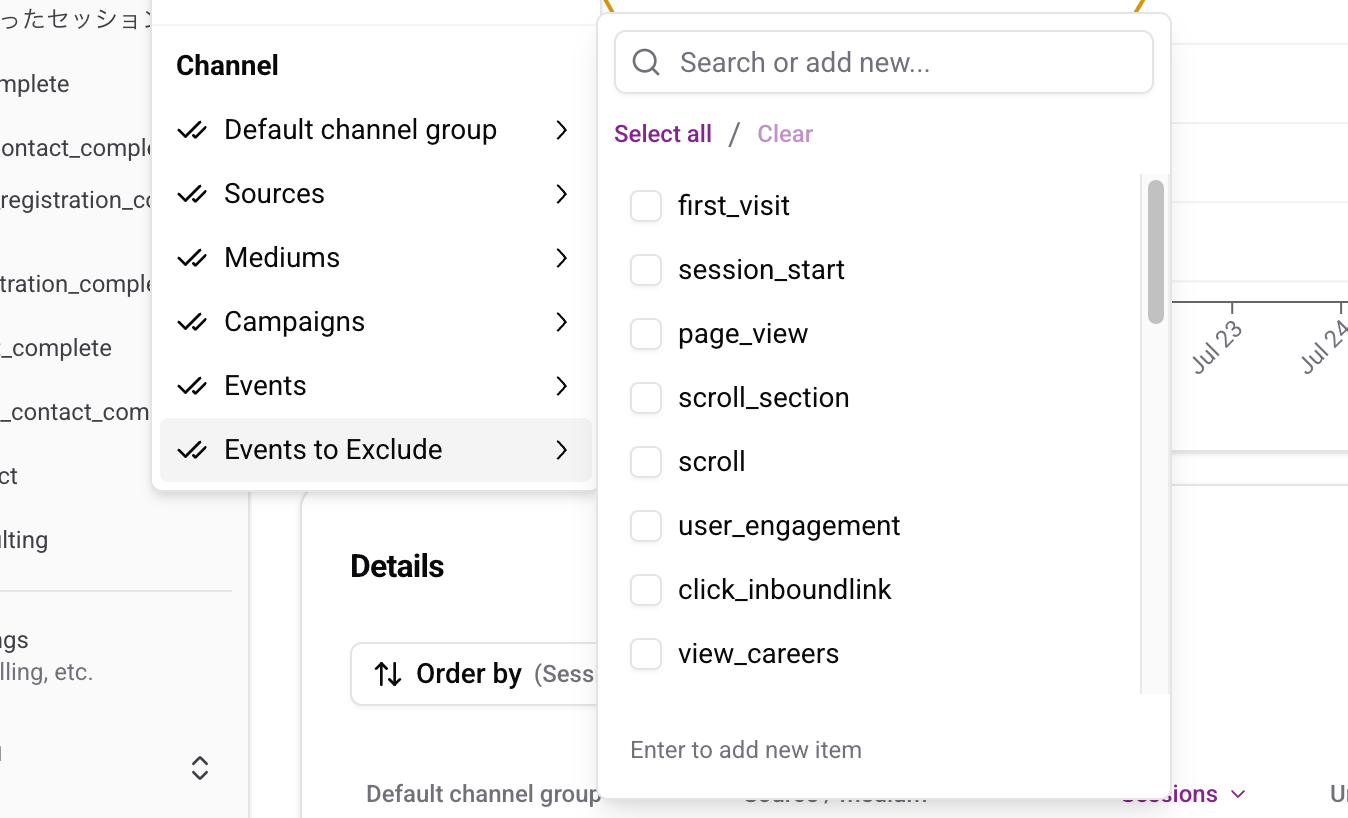
Task: Expand Mediums submenu arrow
Action: point(562,258)
